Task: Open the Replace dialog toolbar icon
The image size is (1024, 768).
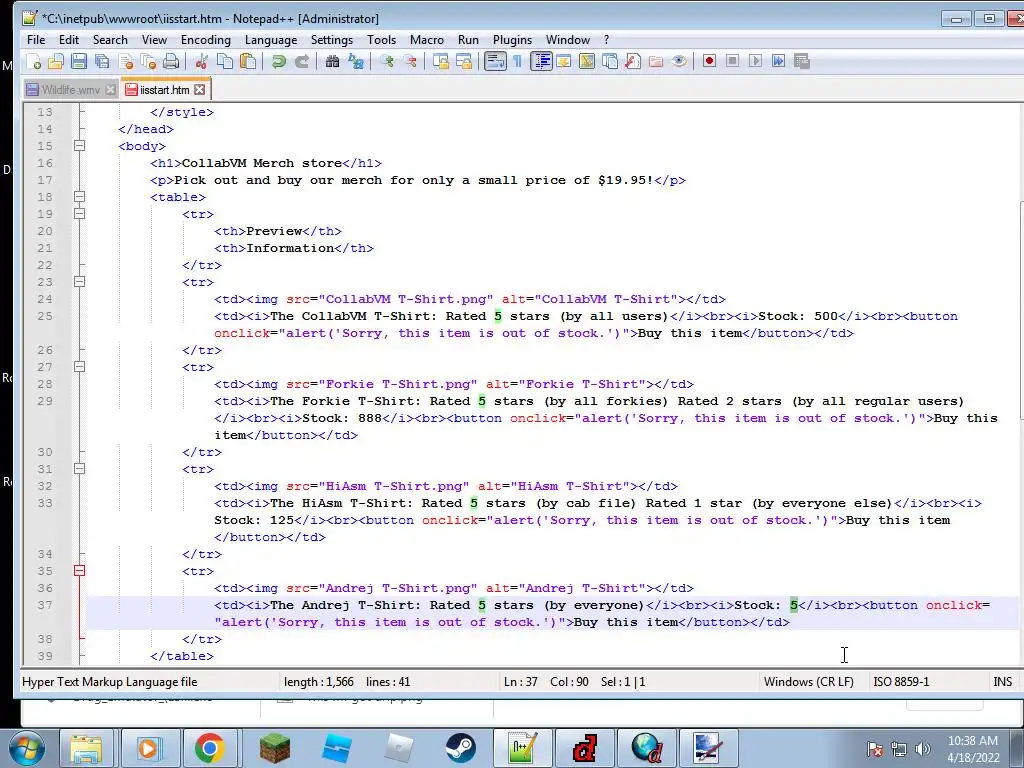Action: [356, 61]
